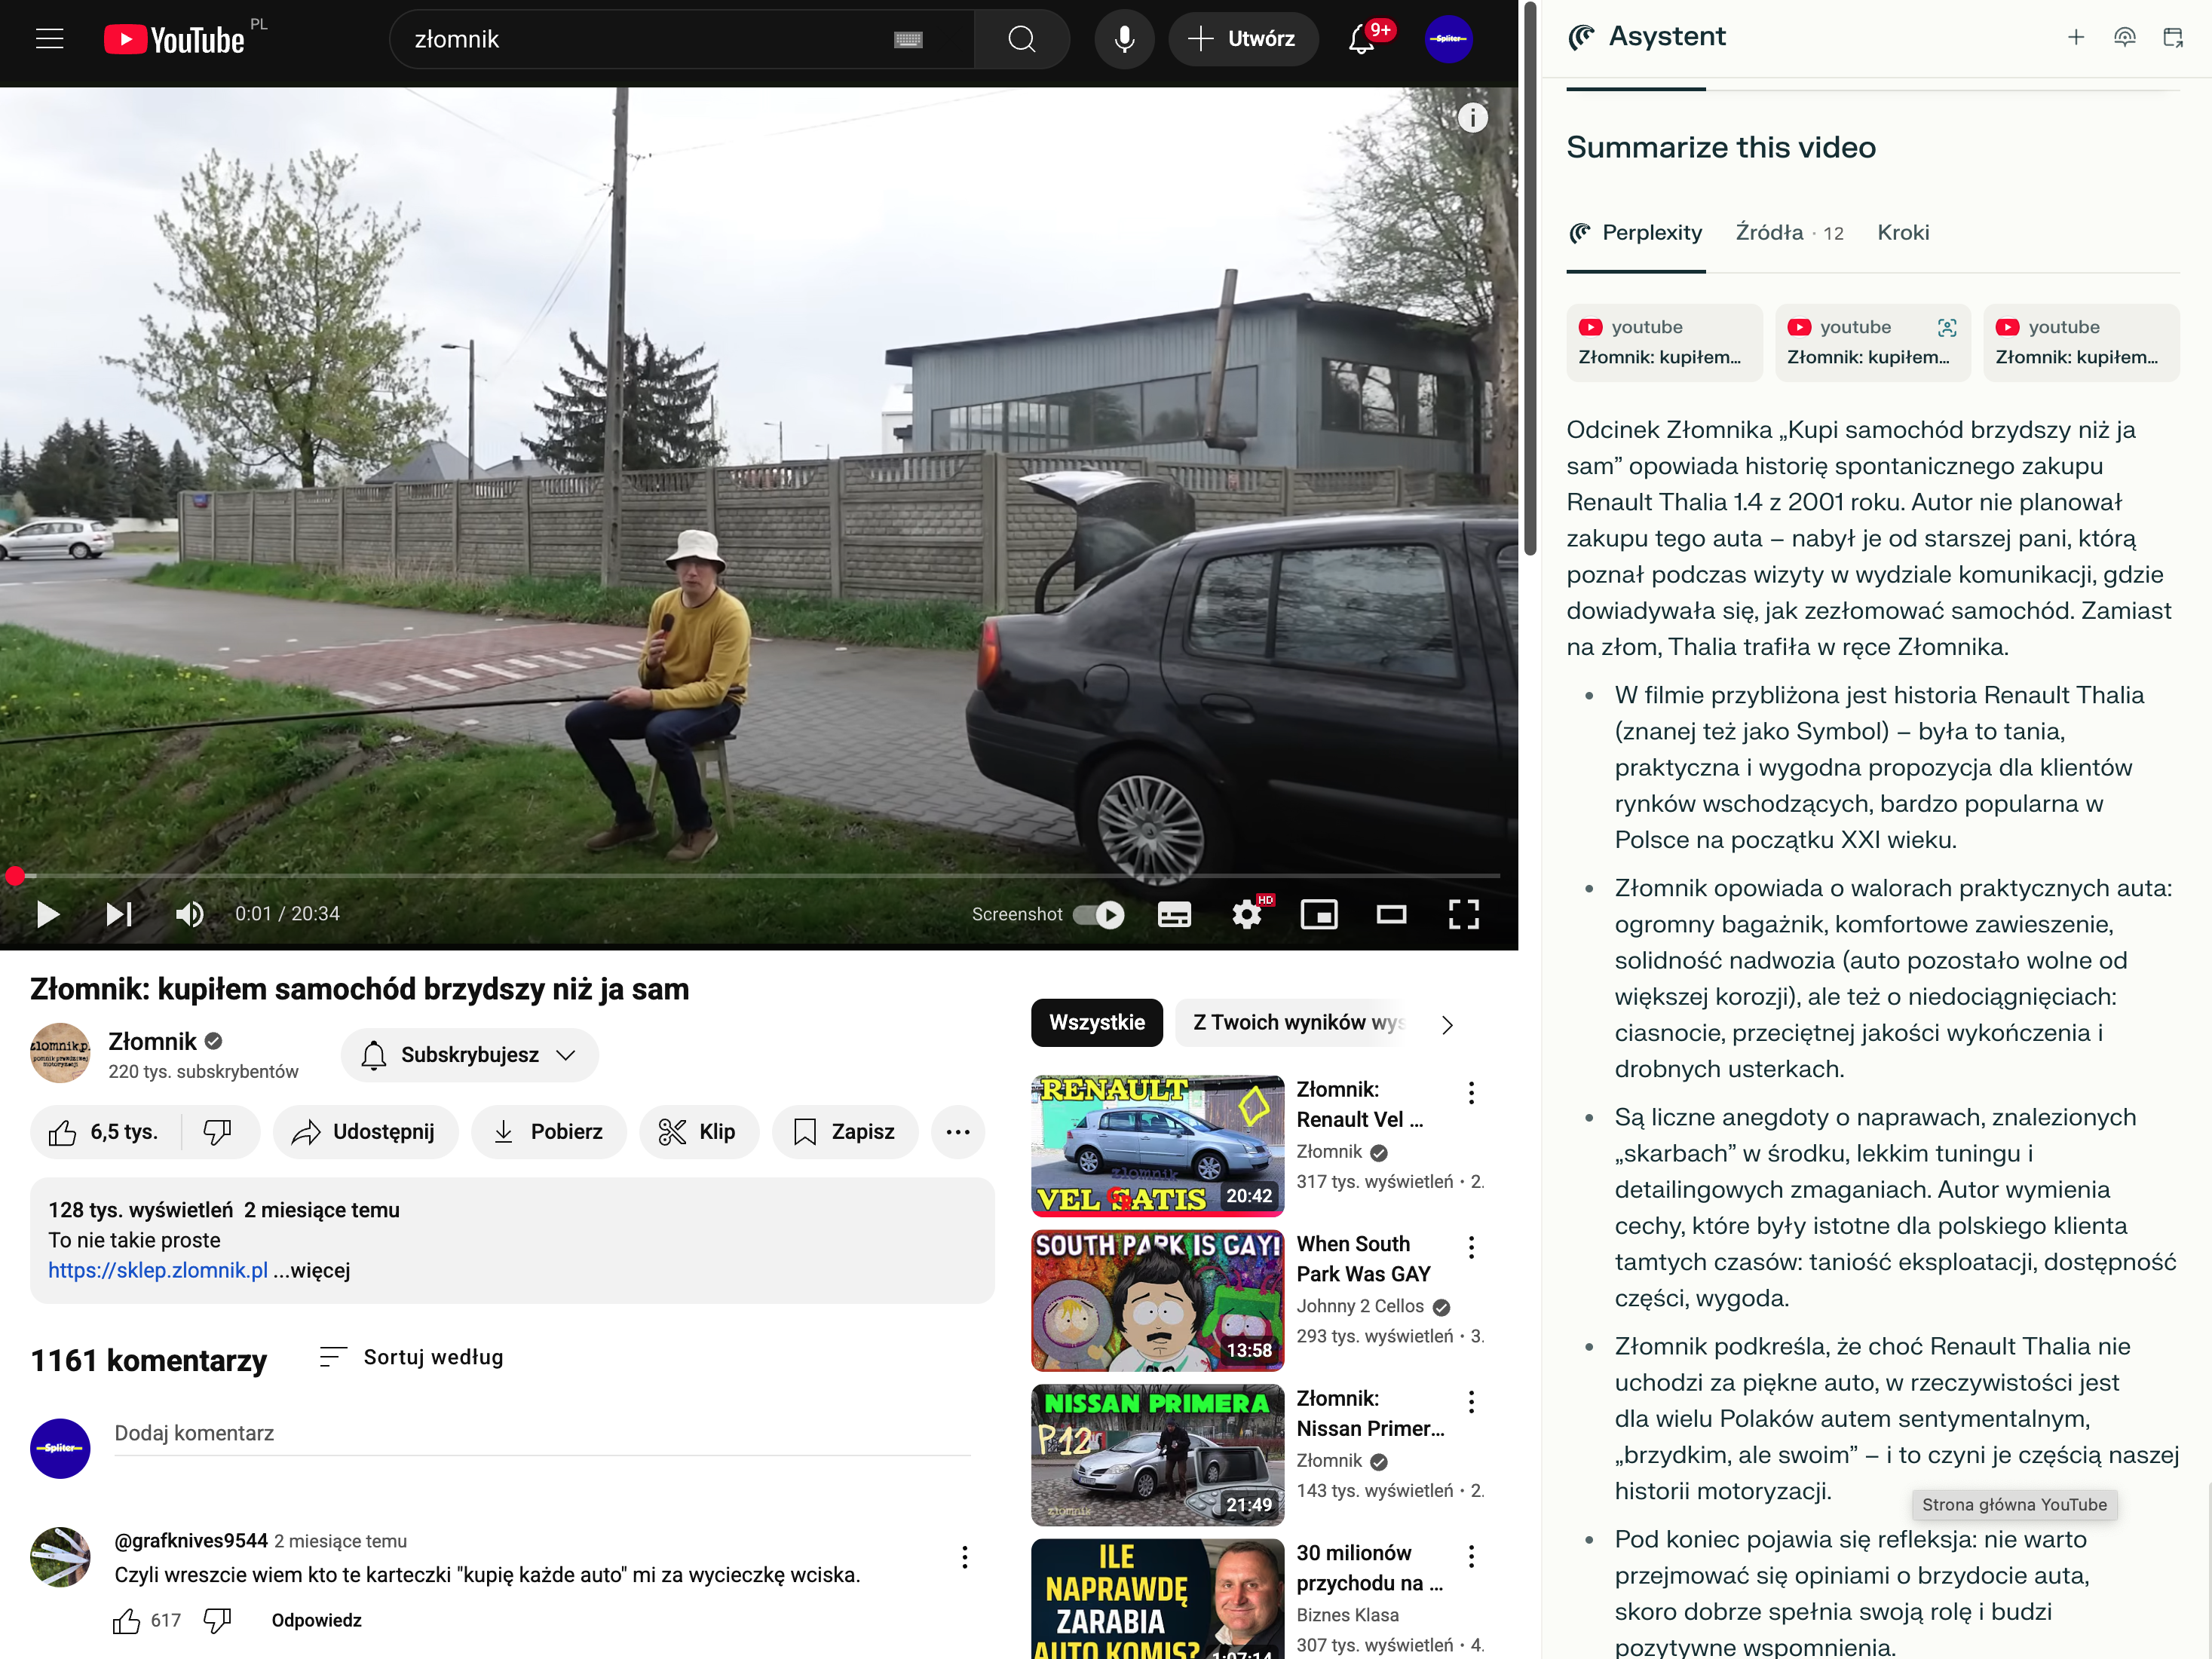The width and height of the screenshot is (2212, 1659).
Task: Click the Asystent voice mode icon
Action: pos(2125,37)
